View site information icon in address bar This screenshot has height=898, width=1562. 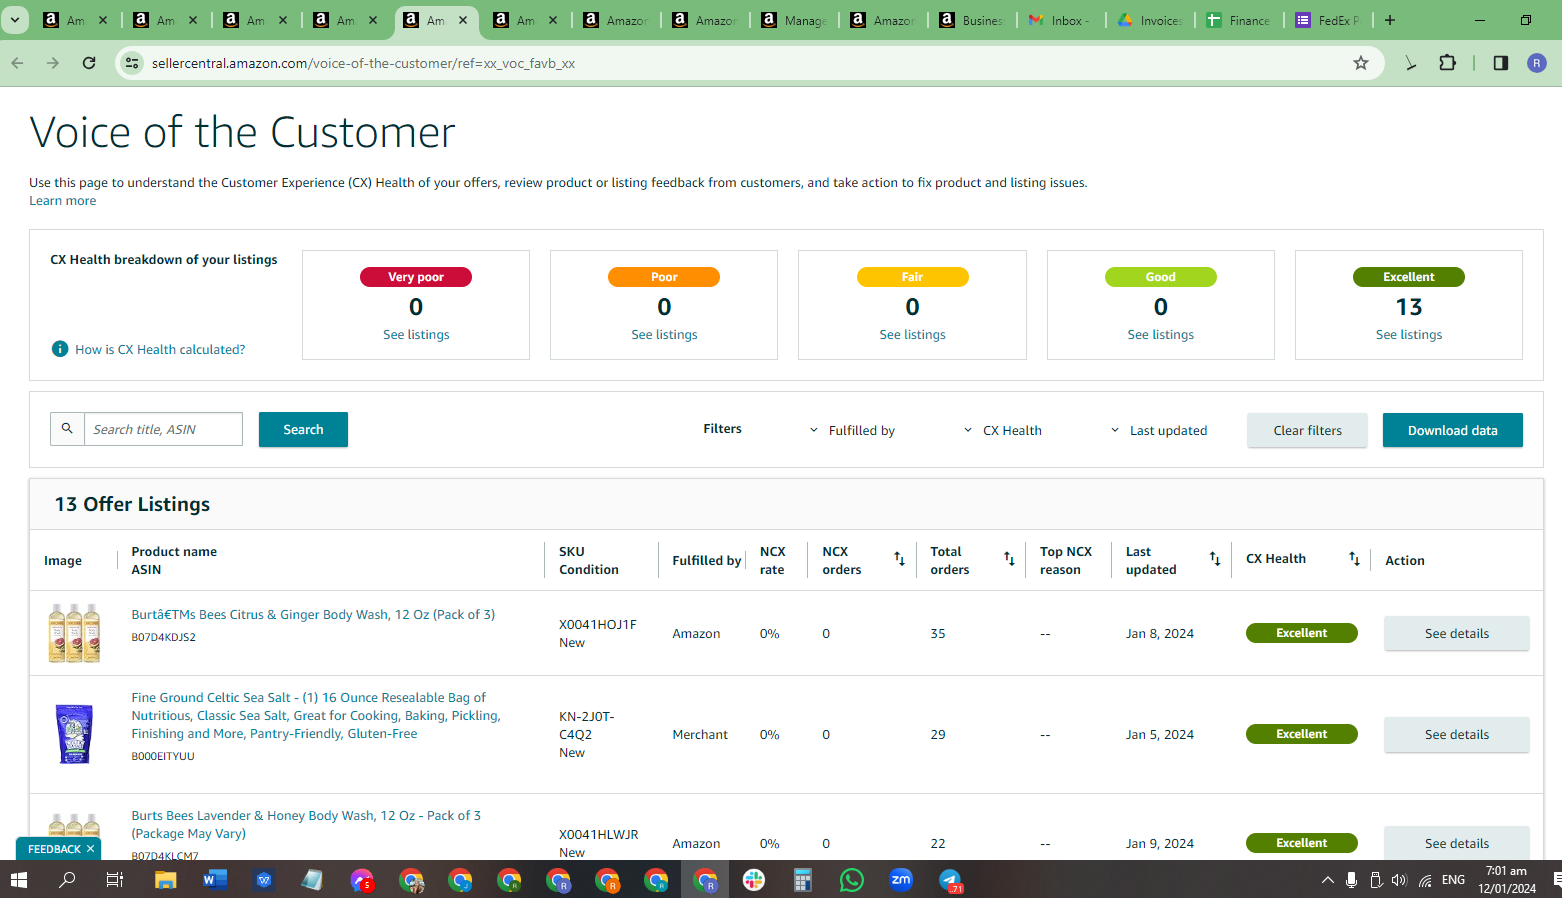(x=132, y=63)
